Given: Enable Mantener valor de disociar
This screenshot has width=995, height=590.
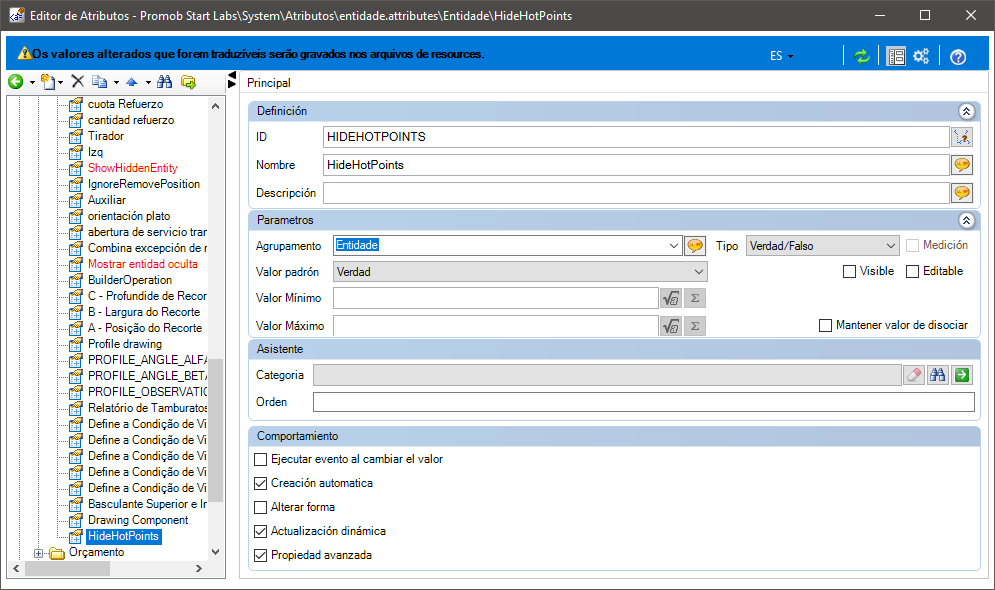Looking at the screenshot, I should point(825,325).
